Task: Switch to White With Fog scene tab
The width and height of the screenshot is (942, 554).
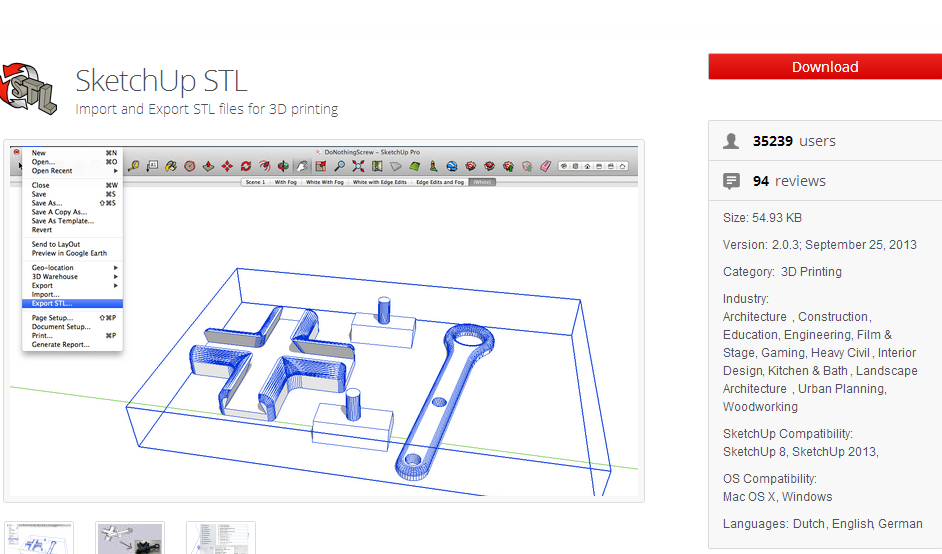Action: (x=324, y=182)
